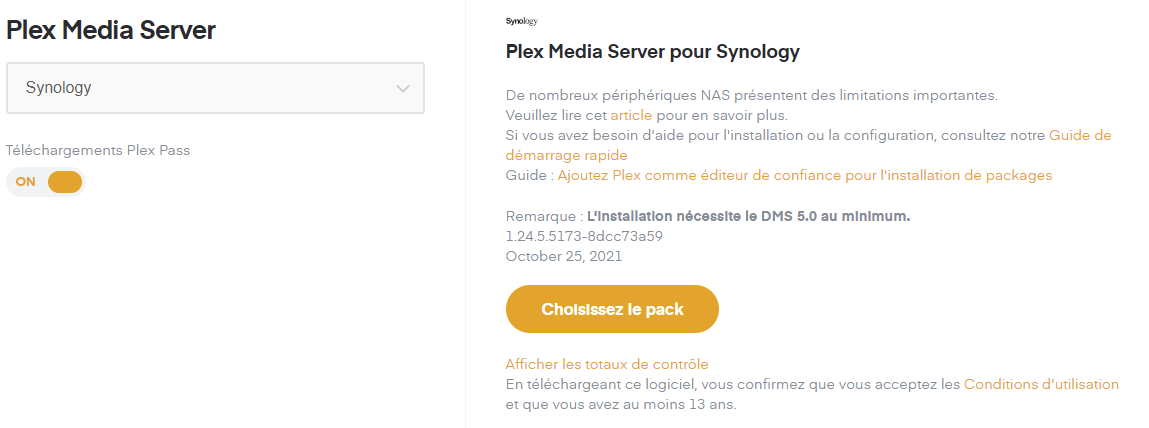
Task: Click the 'au moins 13 ans' age notice
Action: pos(674,404)
